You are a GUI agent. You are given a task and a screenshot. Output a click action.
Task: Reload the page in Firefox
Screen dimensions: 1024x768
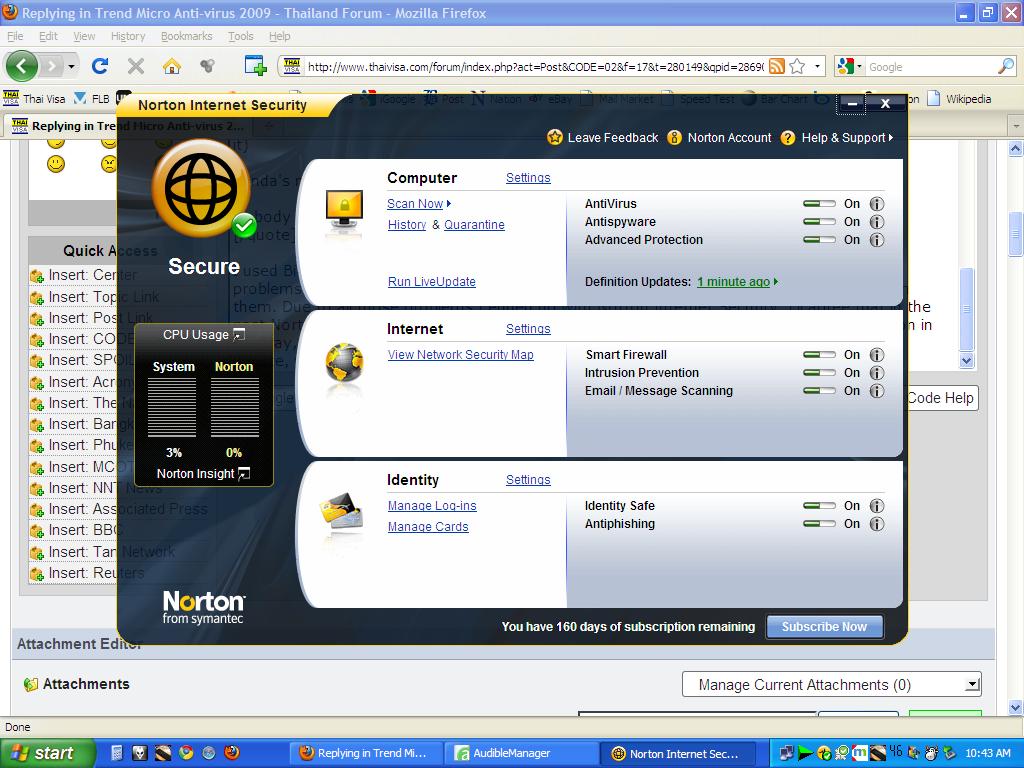point(99,66)
